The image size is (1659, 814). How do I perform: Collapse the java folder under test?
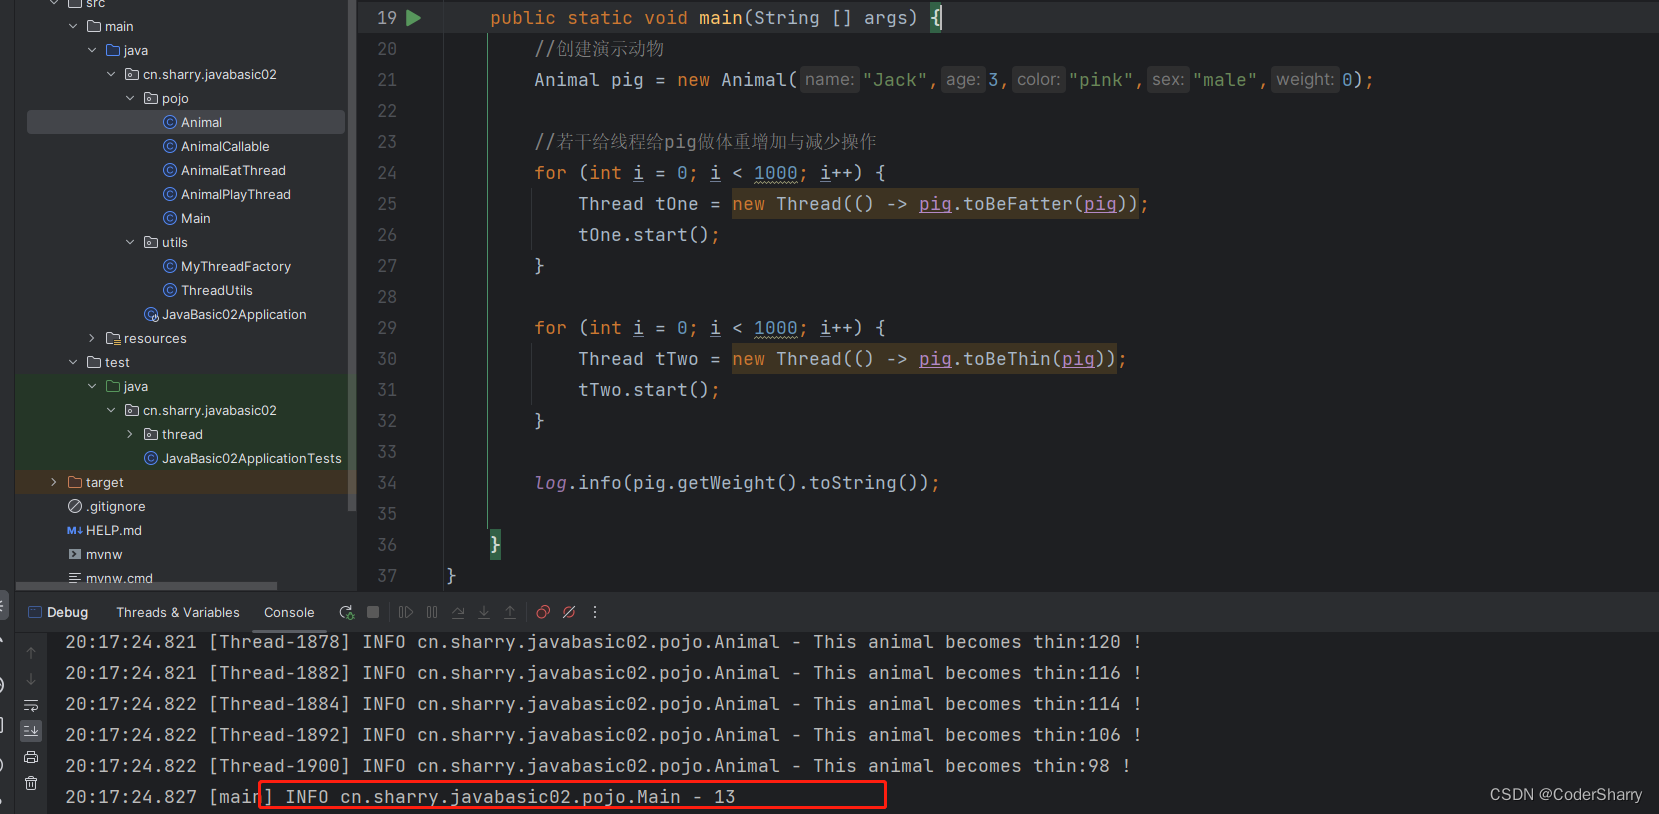coord(92,386)
